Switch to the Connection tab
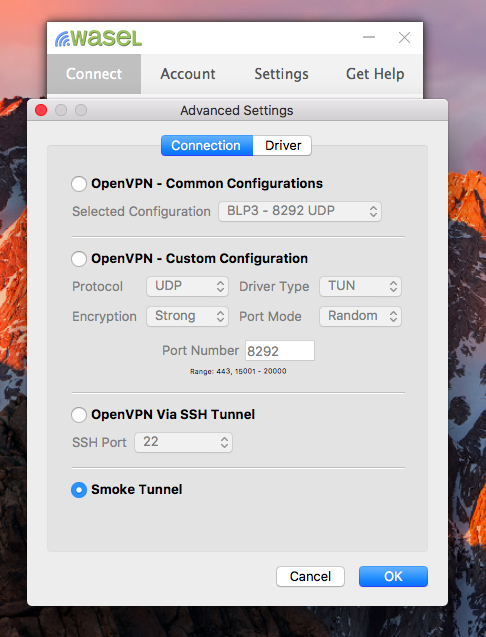 [207, 145]
